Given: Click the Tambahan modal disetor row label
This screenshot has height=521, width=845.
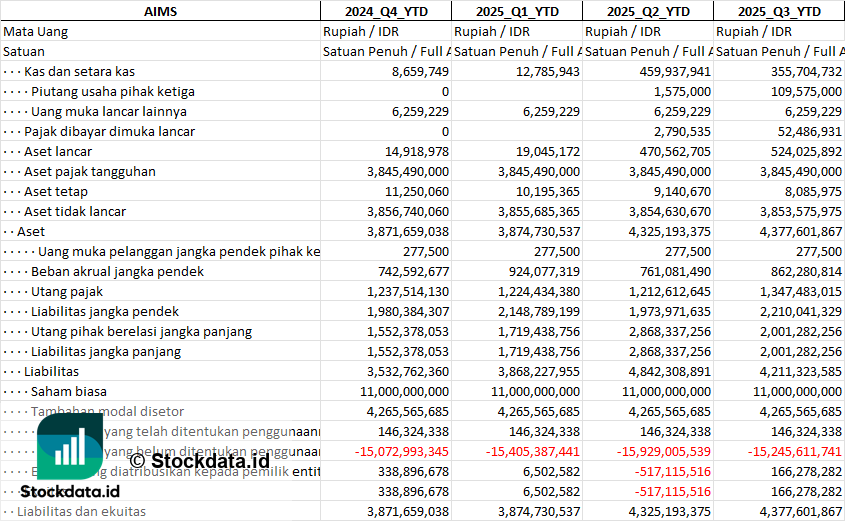Looking at the screenshot, I should tap(107, 411).
